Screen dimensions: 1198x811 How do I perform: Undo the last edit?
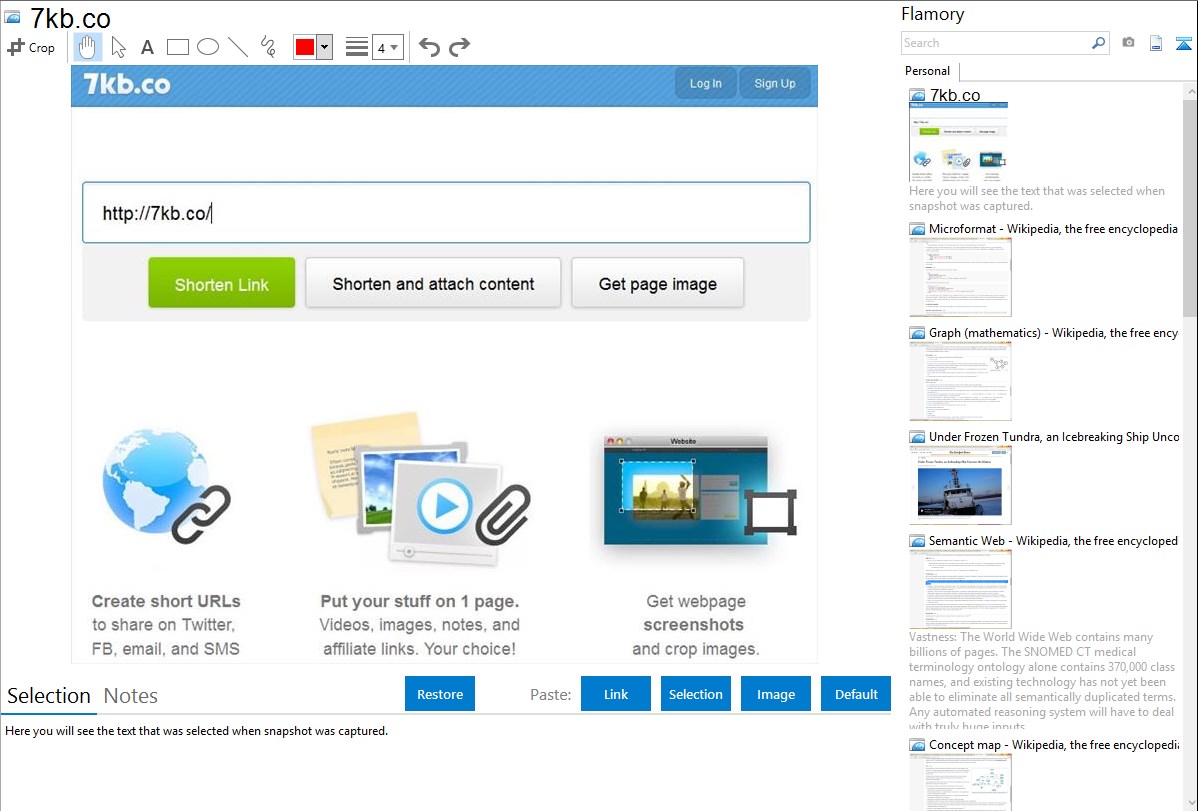[x=429, y=47]
